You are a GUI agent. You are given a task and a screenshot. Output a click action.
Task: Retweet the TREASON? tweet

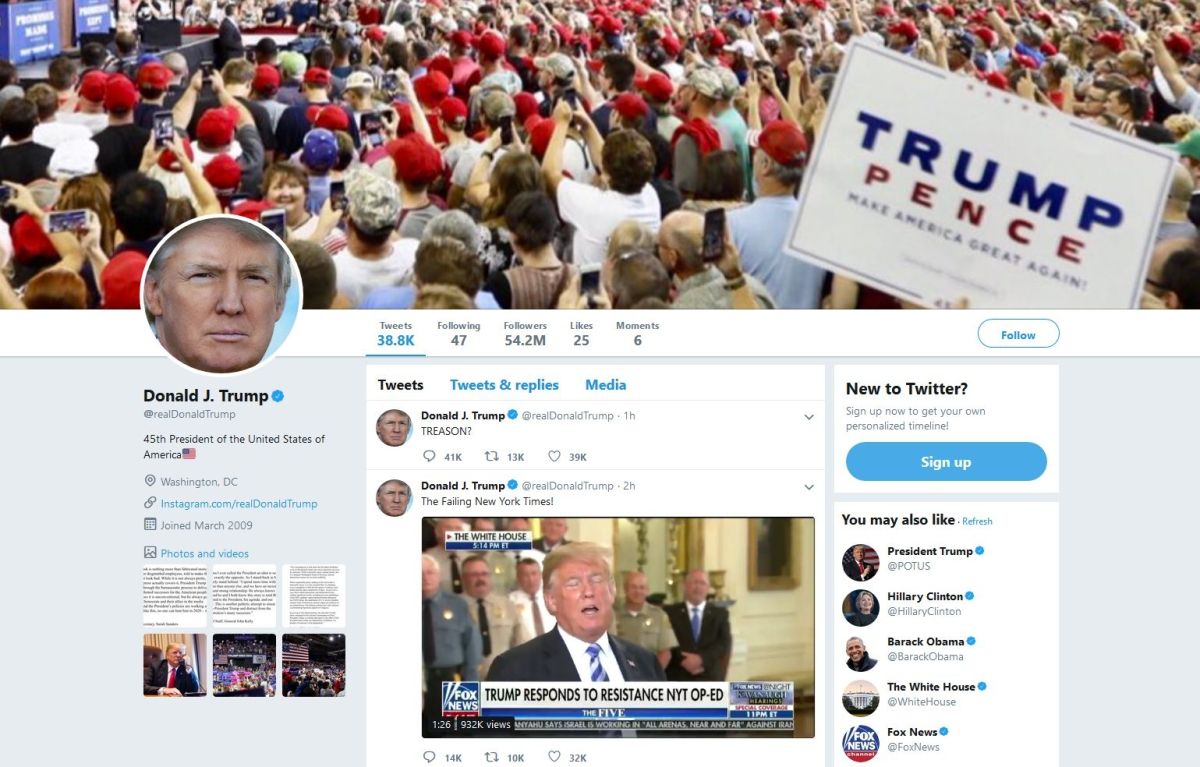pyautogui.click(x=491, y=456)
